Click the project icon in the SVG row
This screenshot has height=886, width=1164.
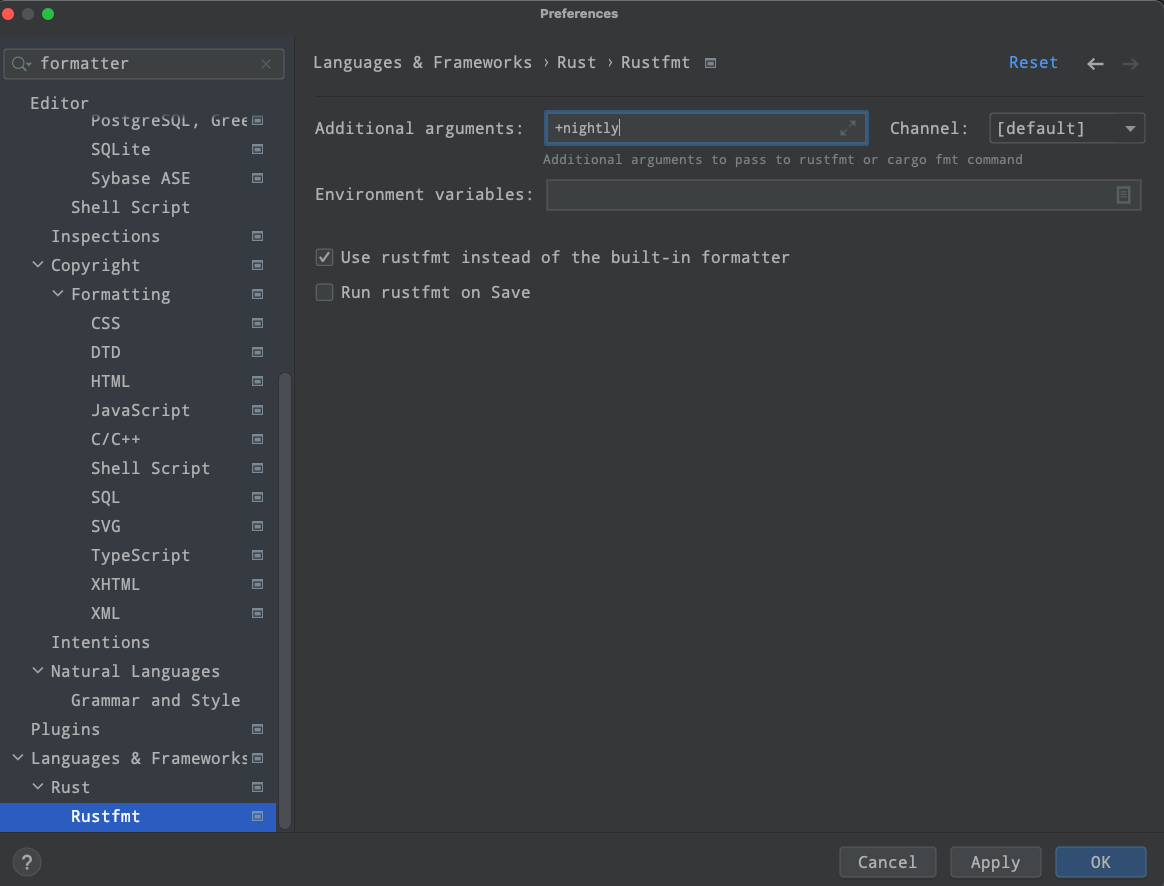pyautogui.click(x=258, y=526)
